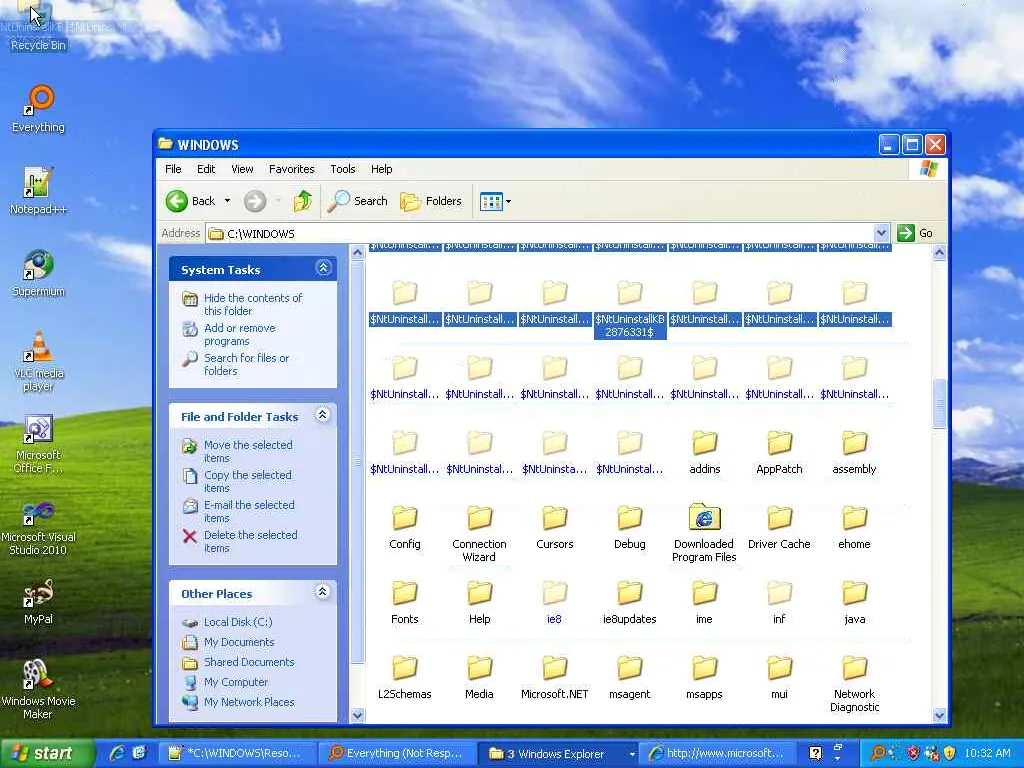Screen dimensions: 1024x768
Task: Open the Views button dropdown
Action: coord(495,202)
